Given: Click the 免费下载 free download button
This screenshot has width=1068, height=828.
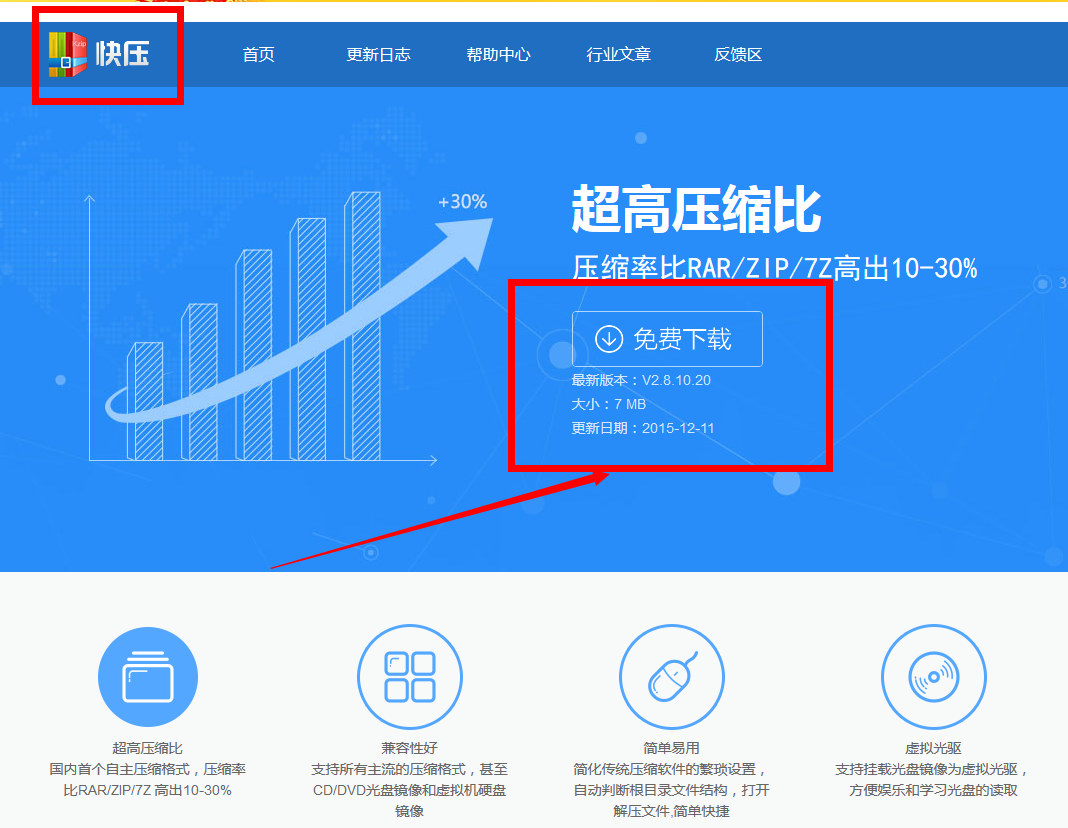Looking at the screenshot, I should coord(667,339).
